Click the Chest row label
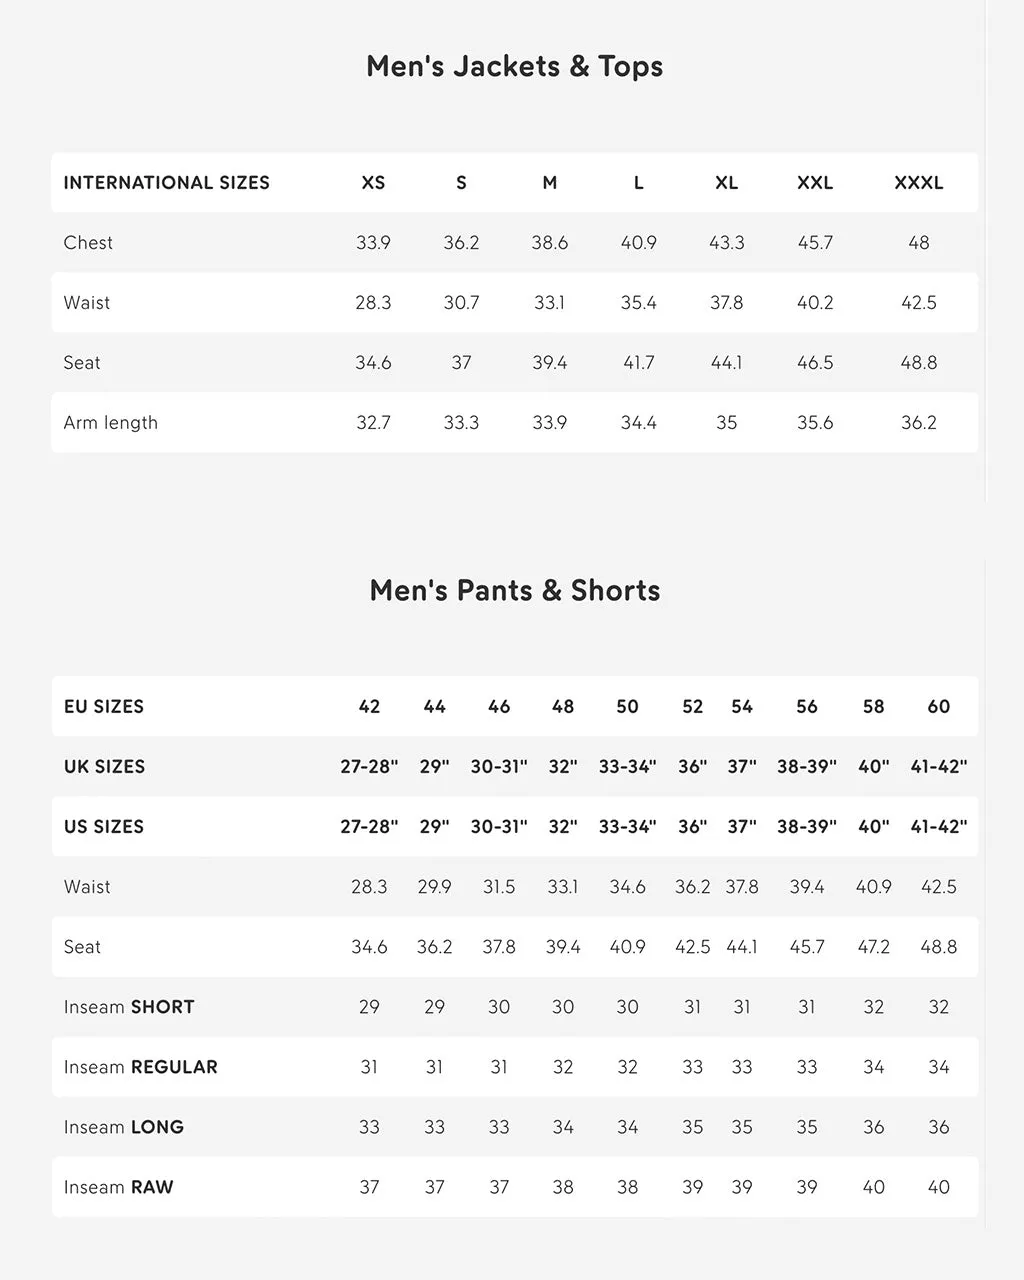 click(88, 243)
